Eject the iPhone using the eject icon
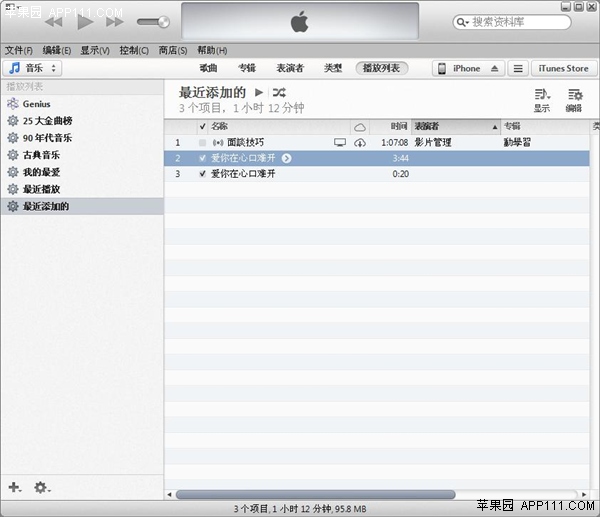 pyautogui.click(x=494, y=69)
